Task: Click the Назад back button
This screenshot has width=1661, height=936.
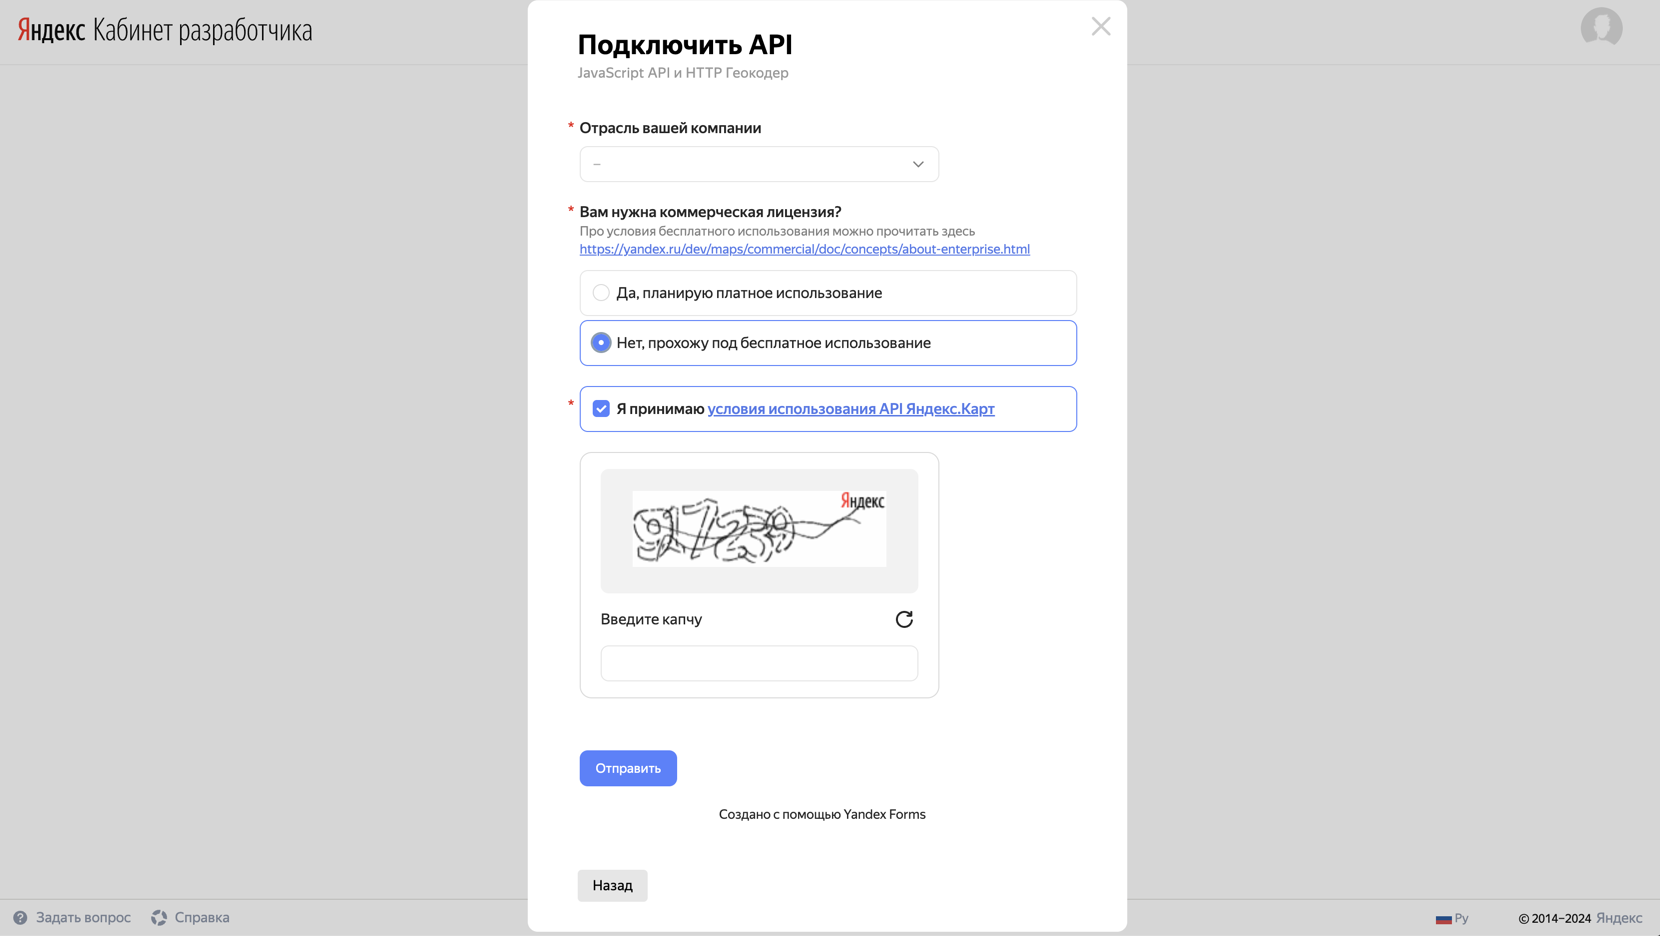Action: (x=612, y=885)
